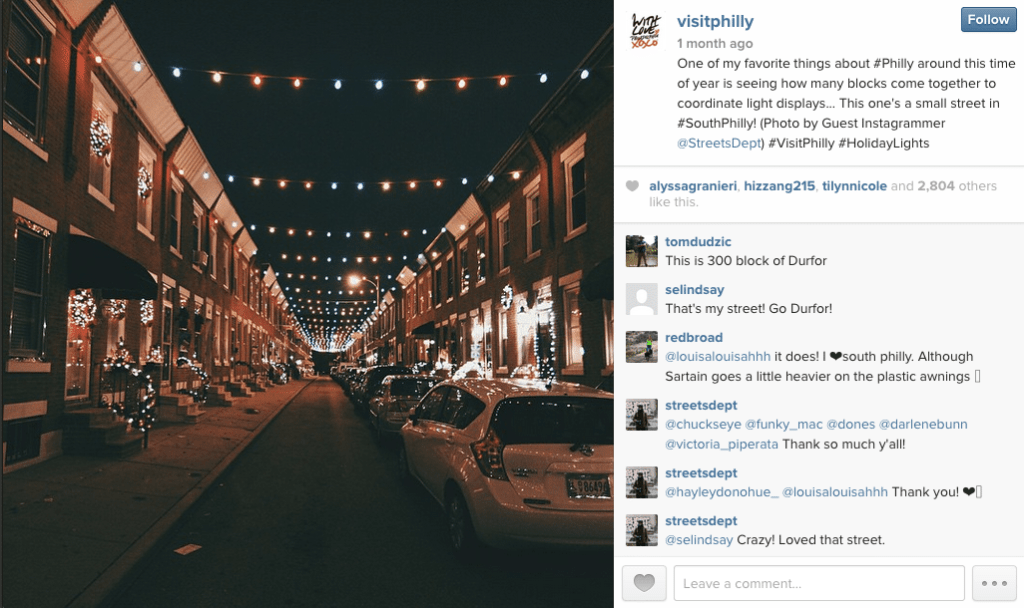The image size is (1024, 608).
Task: Click the tomdudzic commenter username
Action: click(x=698, y=242)
